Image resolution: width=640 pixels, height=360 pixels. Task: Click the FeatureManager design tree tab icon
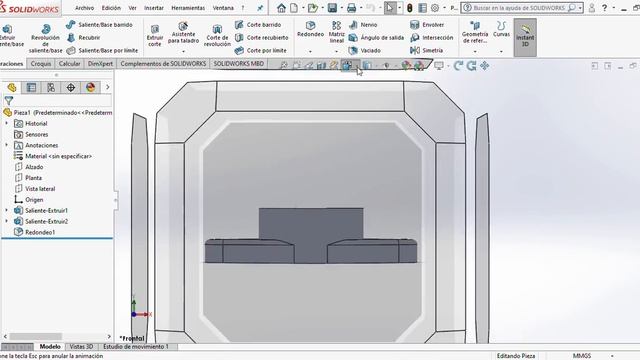[x=12, y=87]
